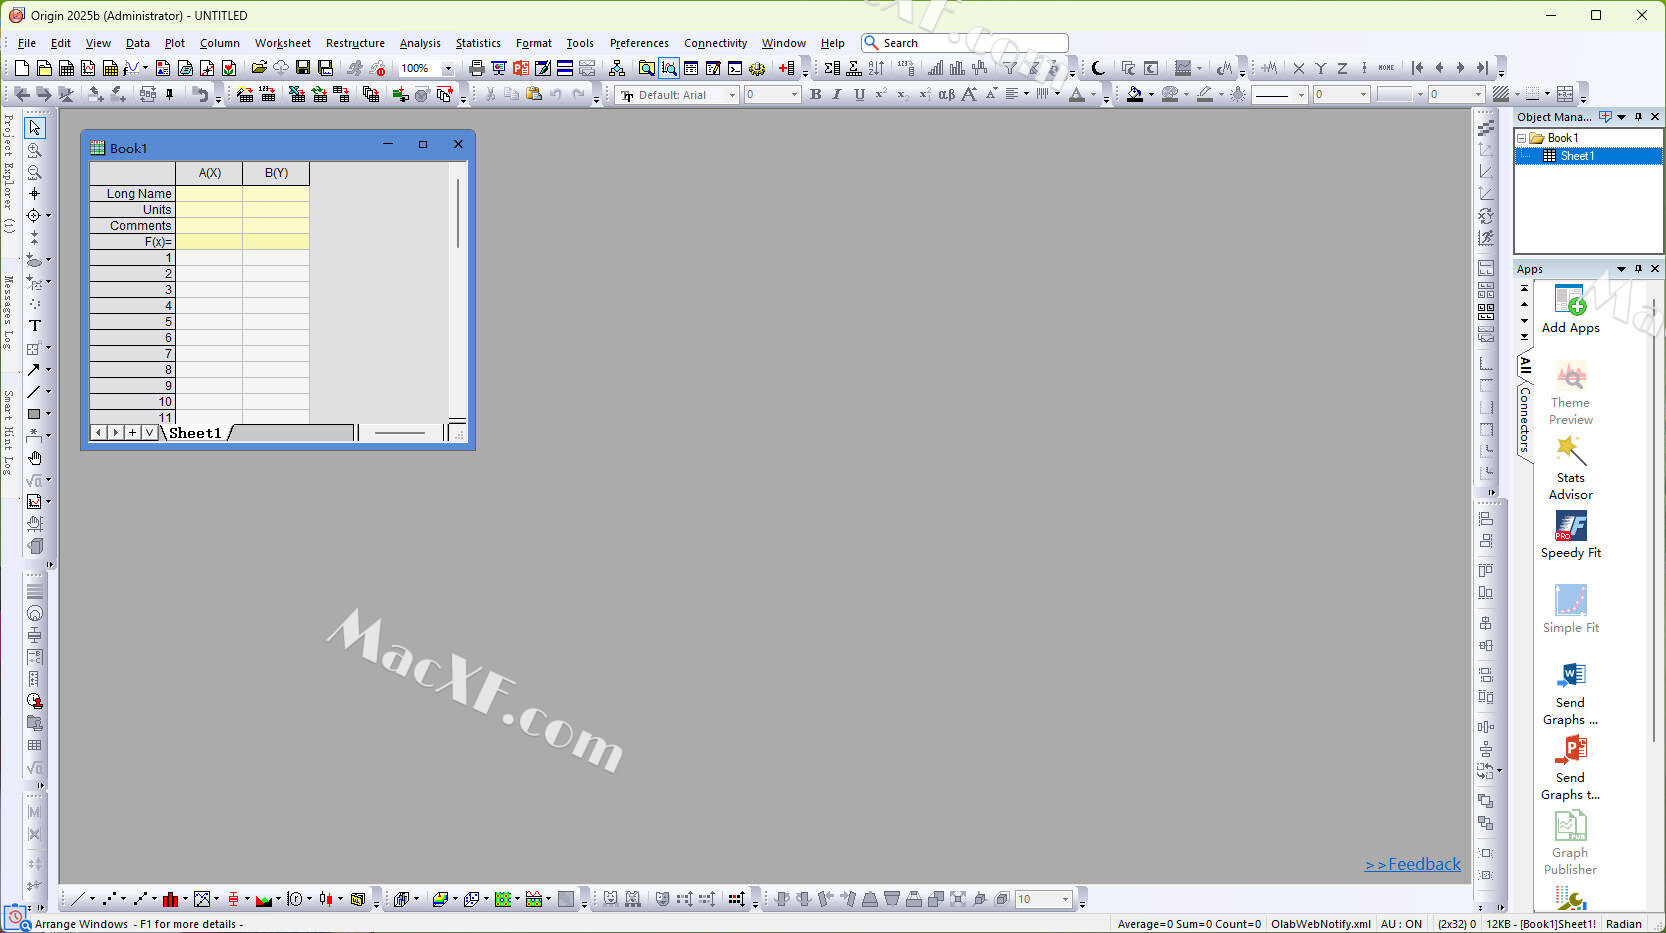This screenshot has height=933, width=1666.
Task: Click the Add Data Filter funnel icon
Action: pyautogui.click(x=1010, y=68)
